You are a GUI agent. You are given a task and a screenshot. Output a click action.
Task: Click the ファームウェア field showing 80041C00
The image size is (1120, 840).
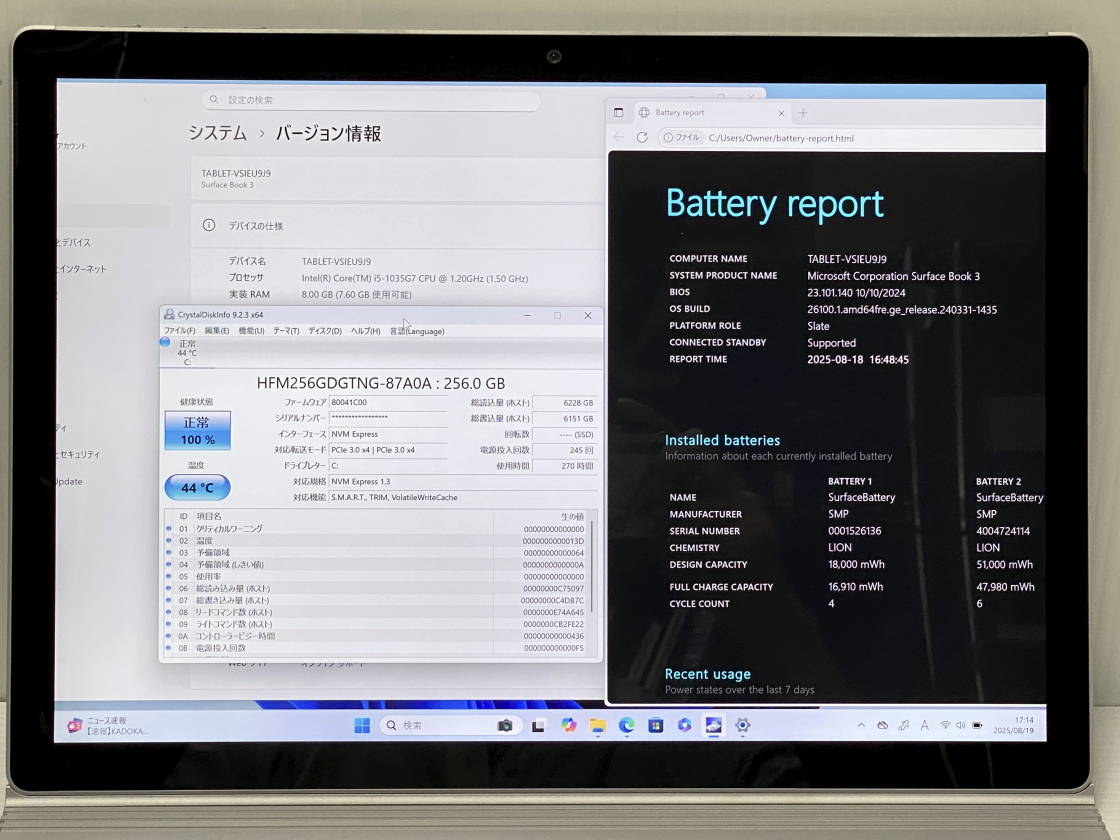[x=388, y=403]
